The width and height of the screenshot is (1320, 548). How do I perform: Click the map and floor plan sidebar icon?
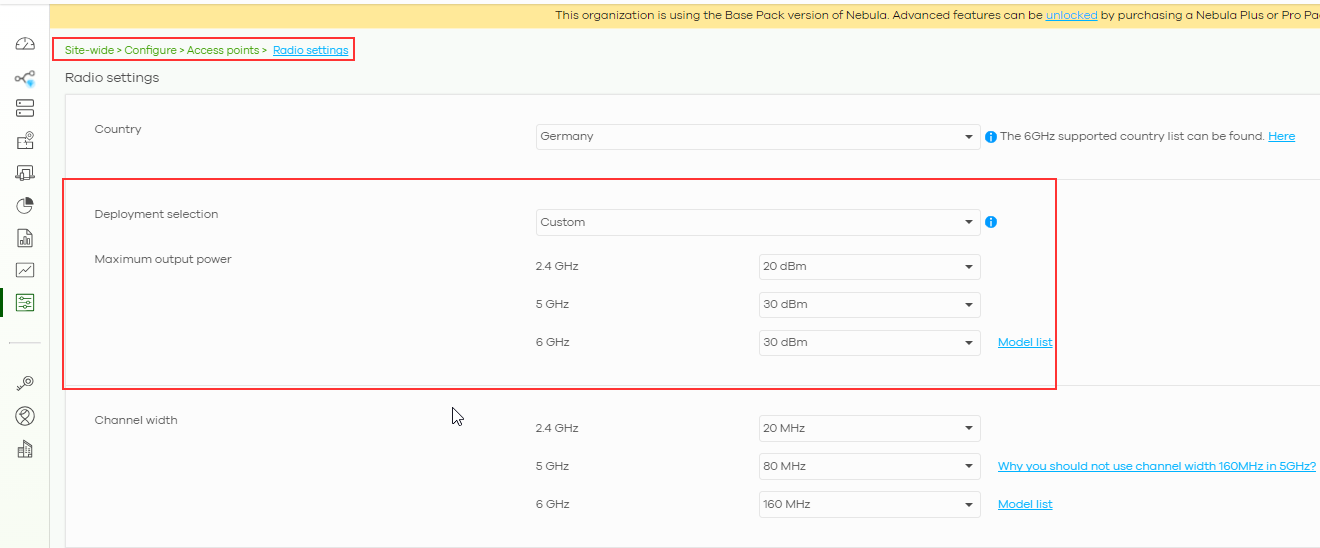pos(25,141)
